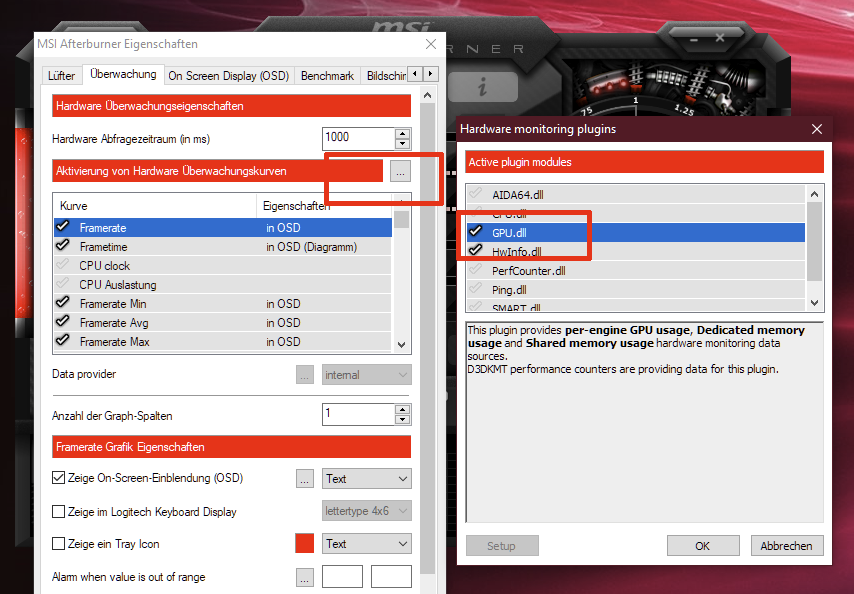Decrease Anzahl der Graph-Spalten value
This screenshot has width=854, height=594.
coord(402,420)
